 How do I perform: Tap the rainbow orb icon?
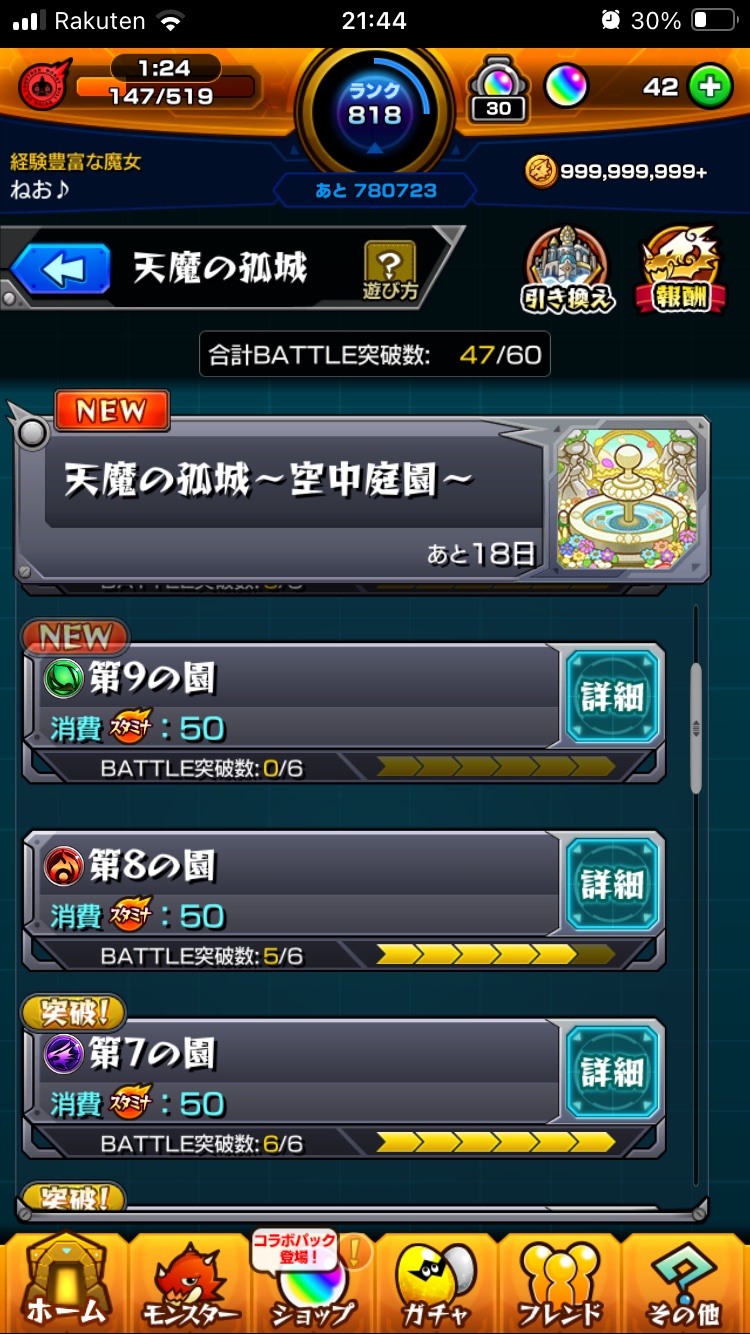566,88
